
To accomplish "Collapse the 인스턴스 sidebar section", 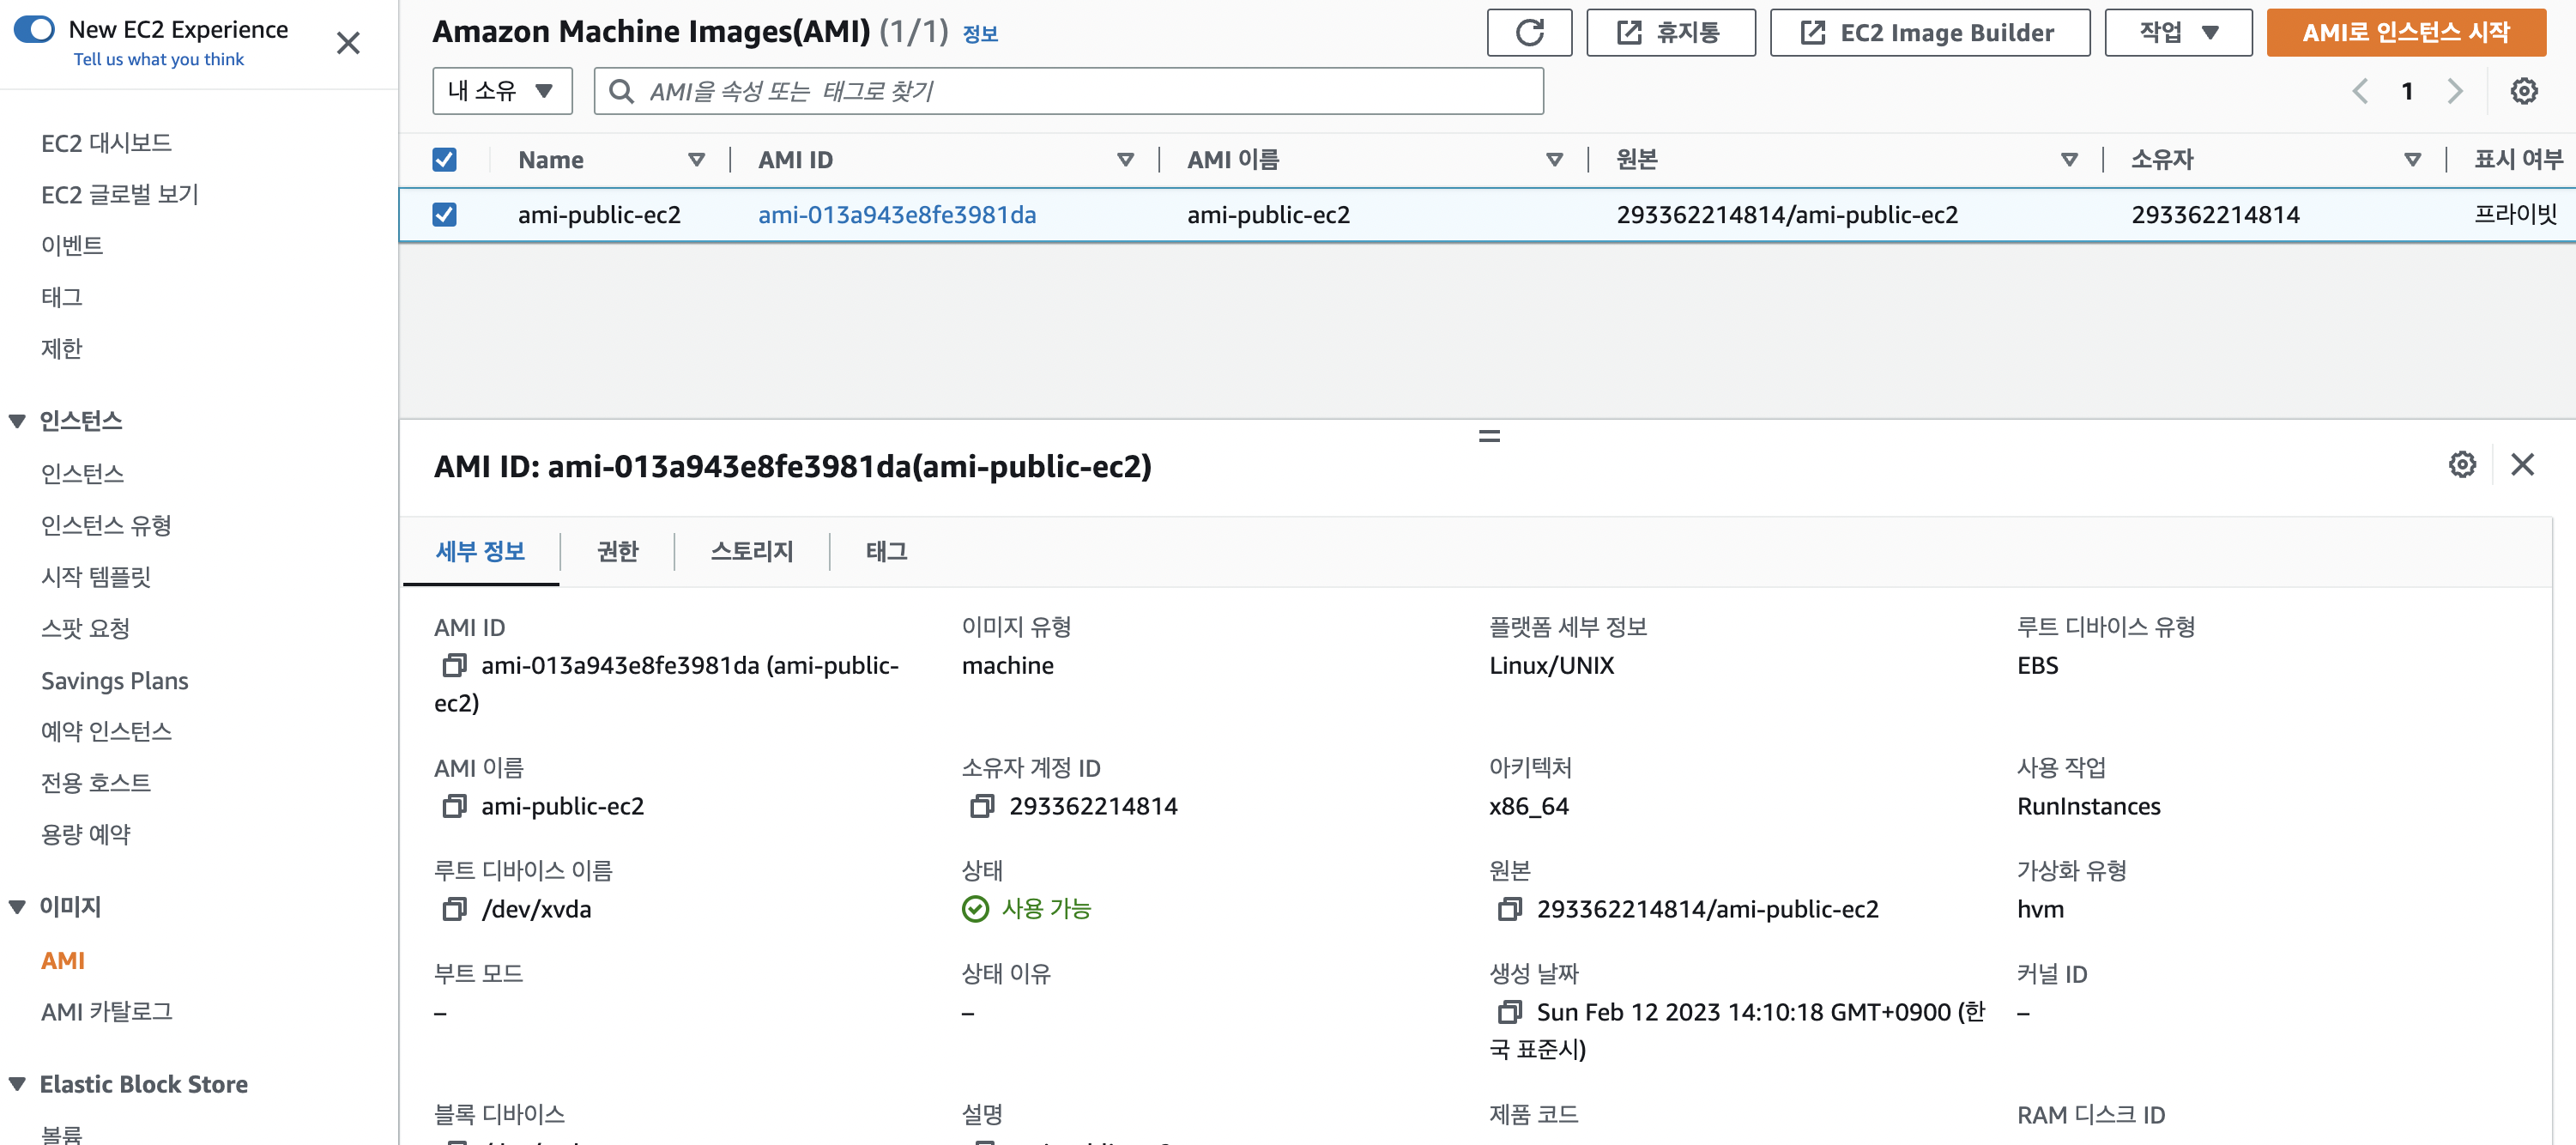I will [17, 421].
